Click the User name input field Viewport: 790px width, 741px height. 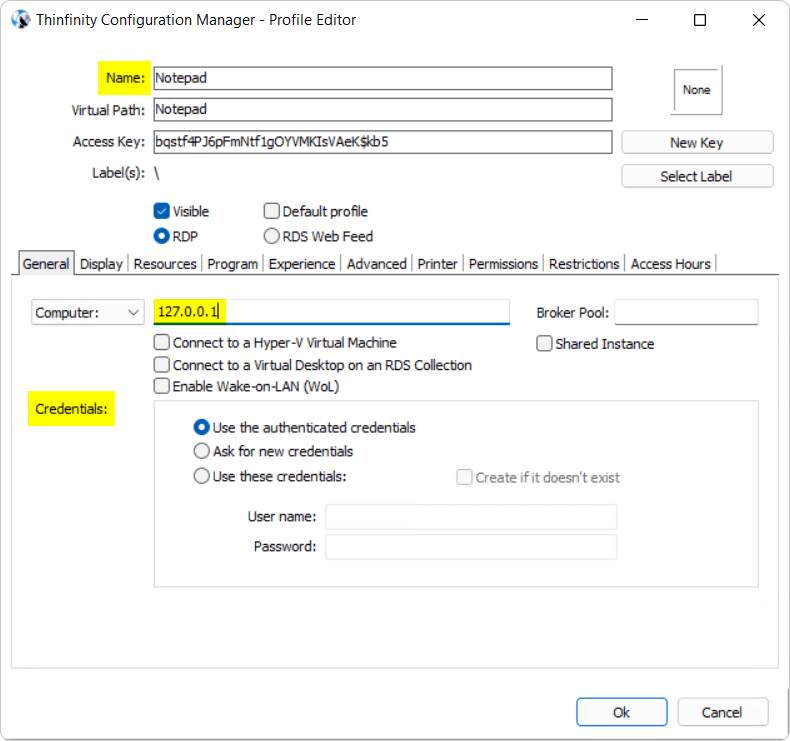click(471, 516)
